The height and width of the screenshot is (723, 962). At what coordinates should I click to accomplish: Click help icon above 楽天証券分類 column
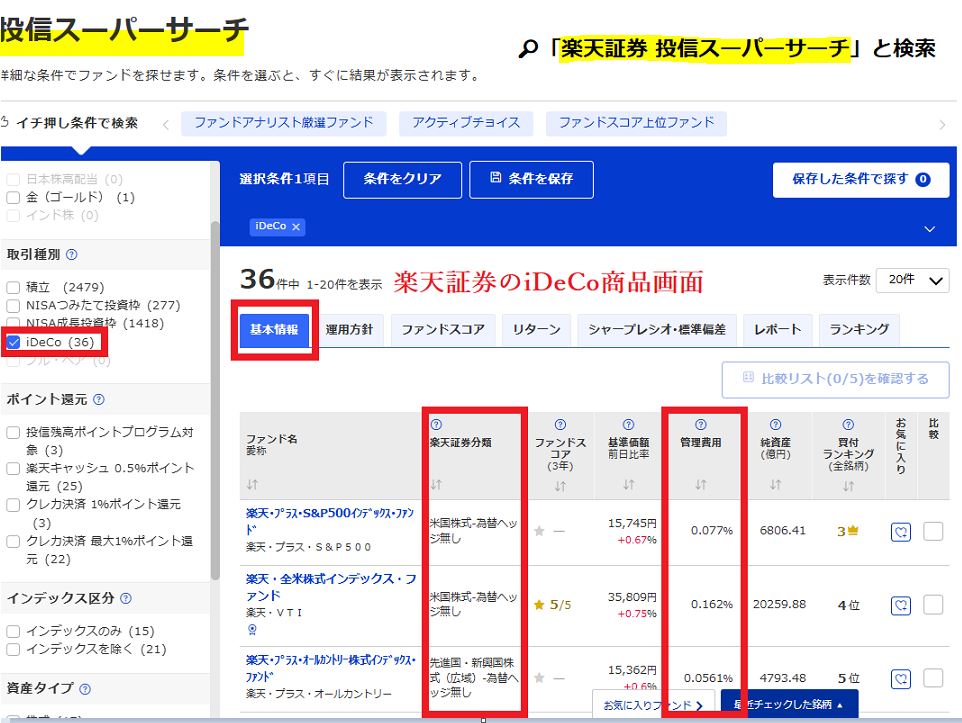point(436,425)
